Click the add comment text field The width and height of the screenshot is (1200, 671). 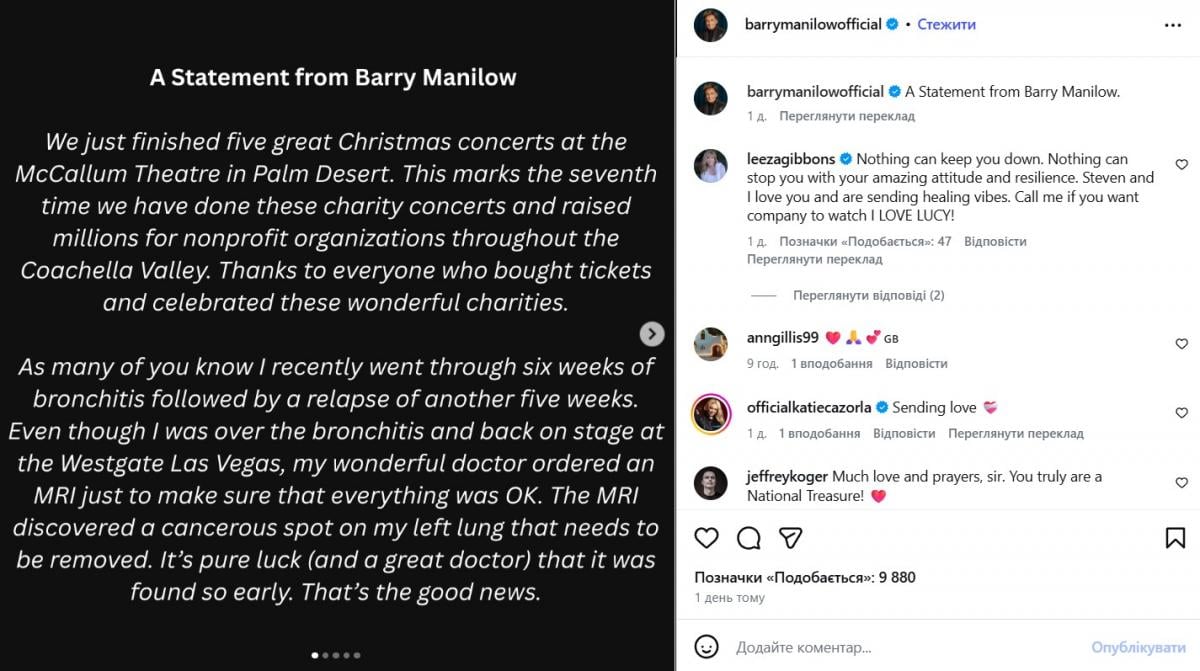900,647
